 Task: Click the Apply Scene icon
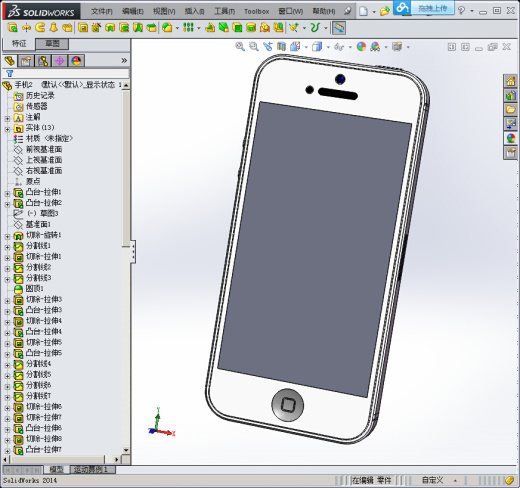375,47
